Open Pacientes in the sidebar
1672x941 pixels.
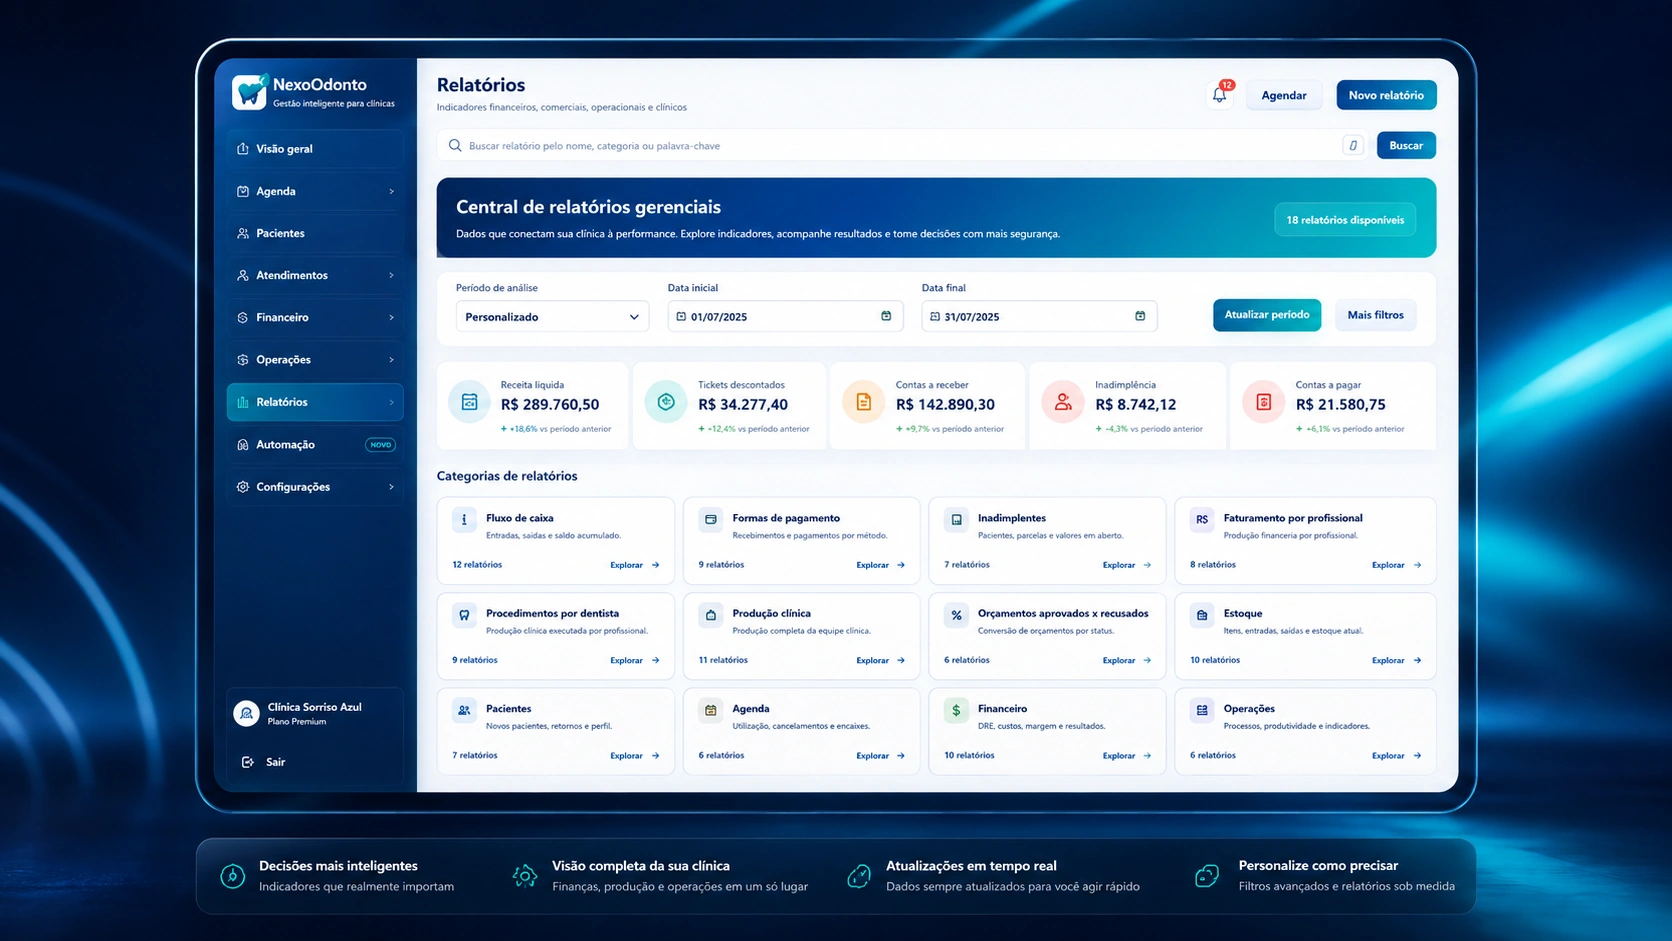(x=315, y=233)
